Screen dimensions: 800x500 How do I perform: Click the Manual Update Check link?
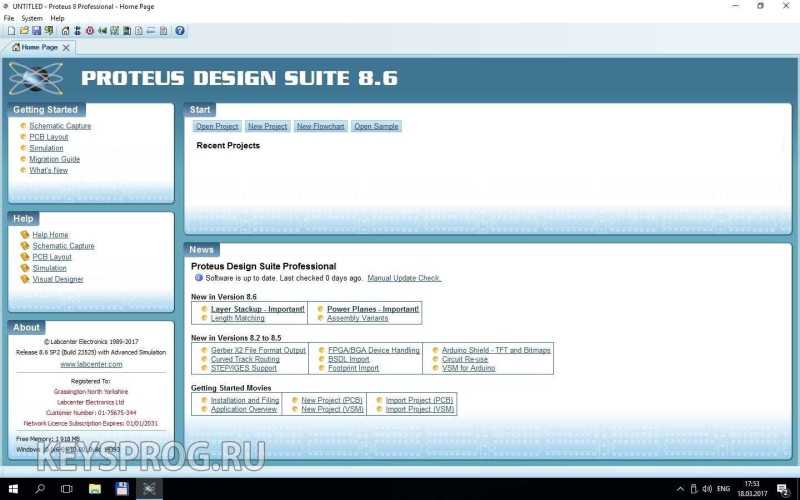click(x=404, y=279)
